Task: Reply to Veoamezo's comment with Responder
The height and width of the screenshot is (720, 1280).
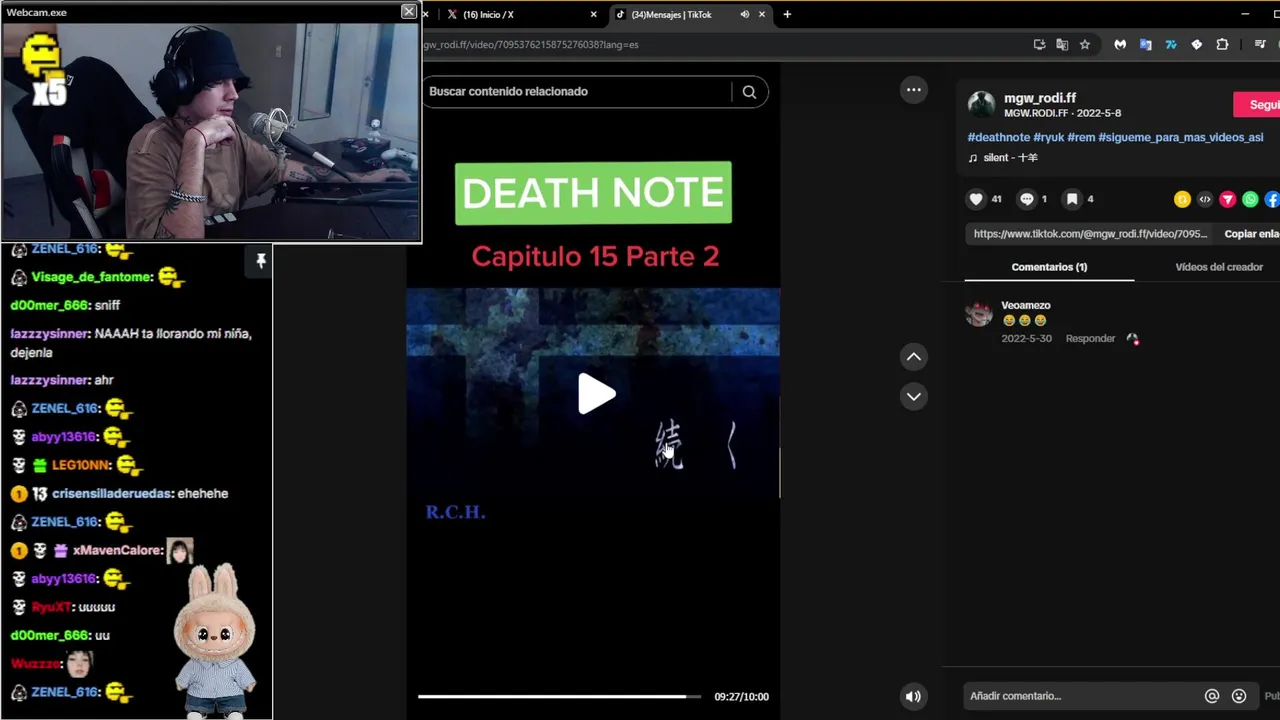Action: pos(1090,339)
